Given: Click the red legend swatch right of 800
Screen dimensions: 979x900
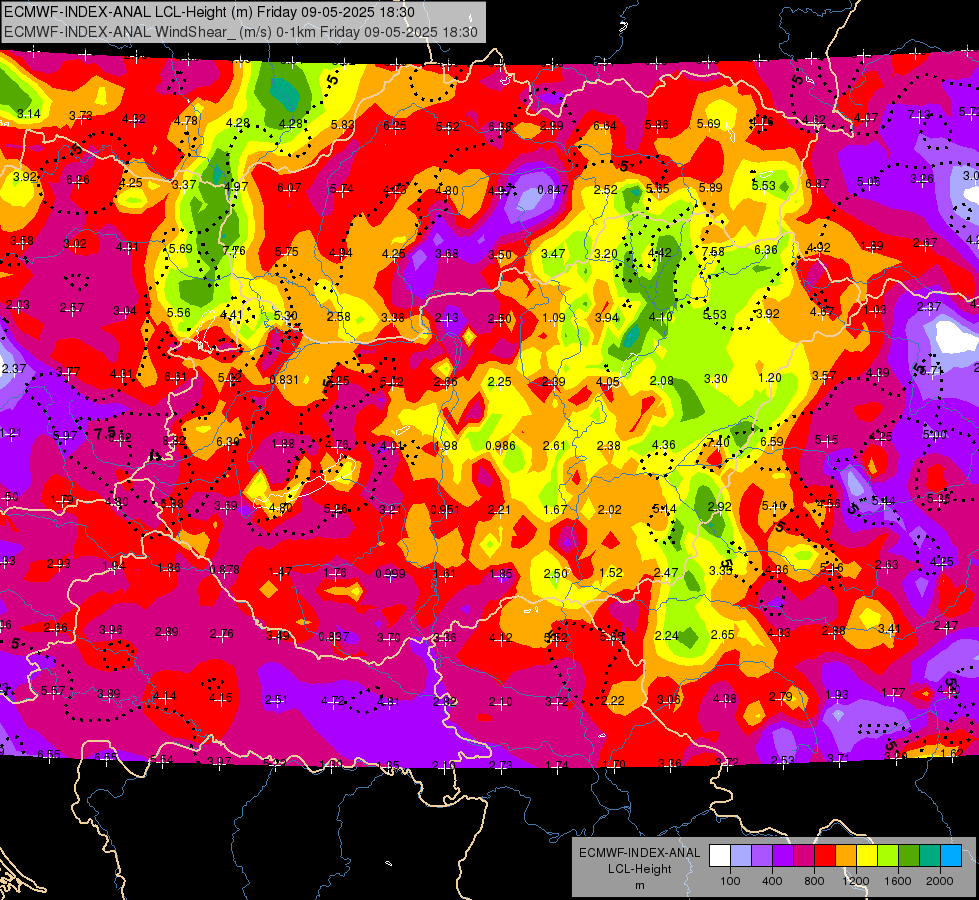Looking at the screenshot, I should point(825,856).
